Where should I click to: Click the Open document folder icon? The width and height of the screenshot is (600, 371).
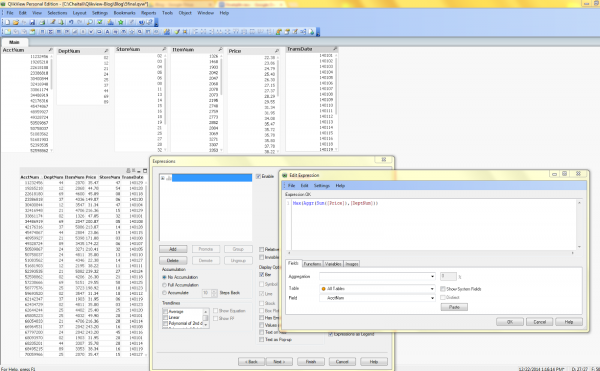pos(16,22)
